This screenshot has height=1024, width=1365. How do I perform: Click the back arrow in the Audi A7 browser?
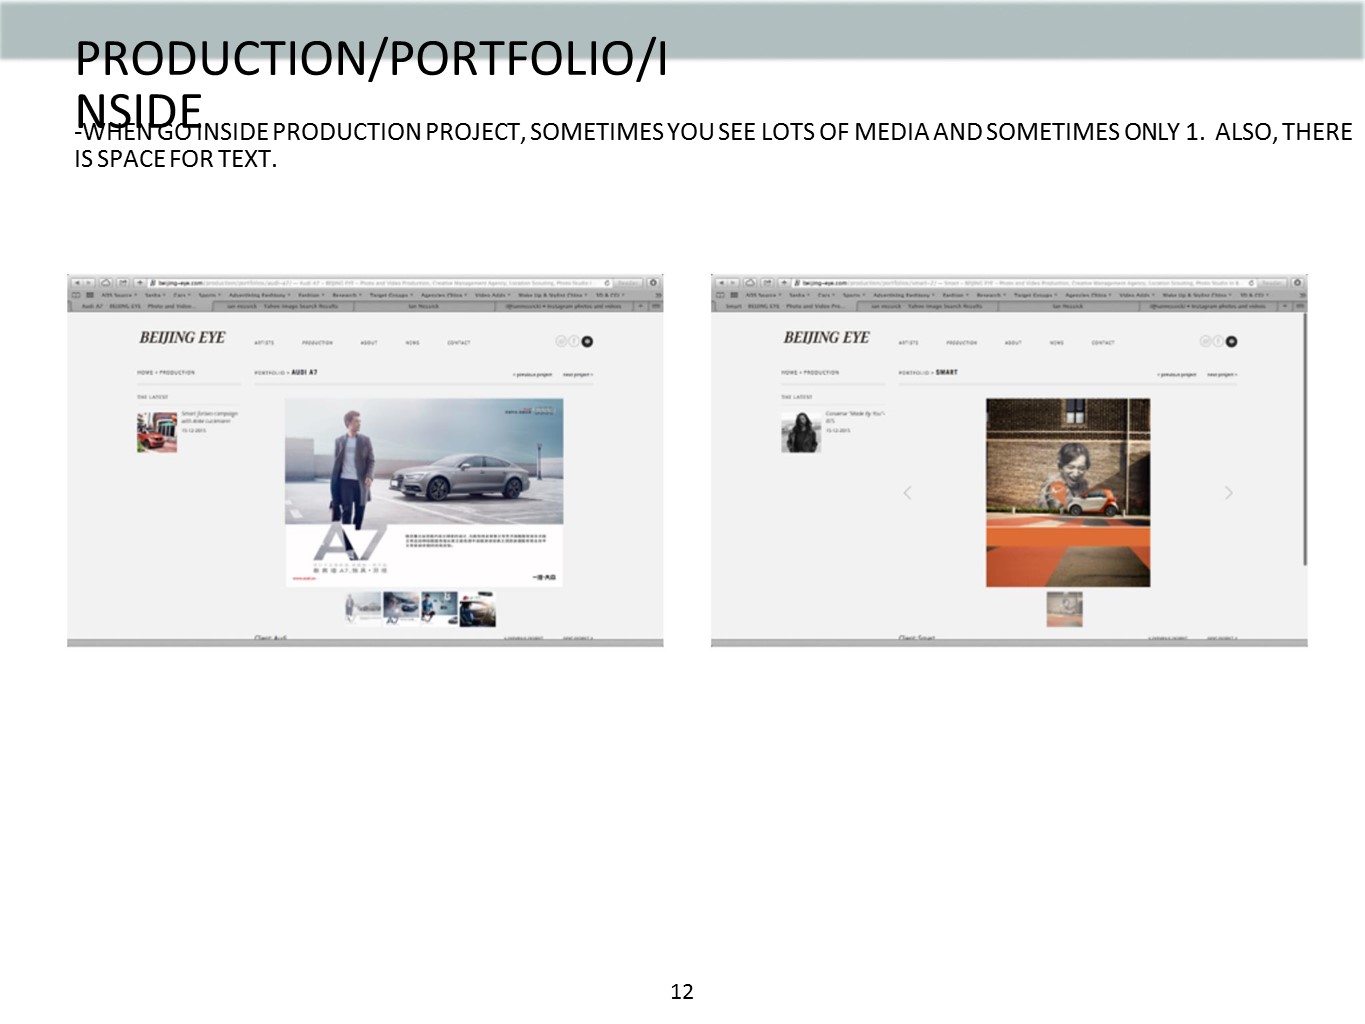[77, 283]
